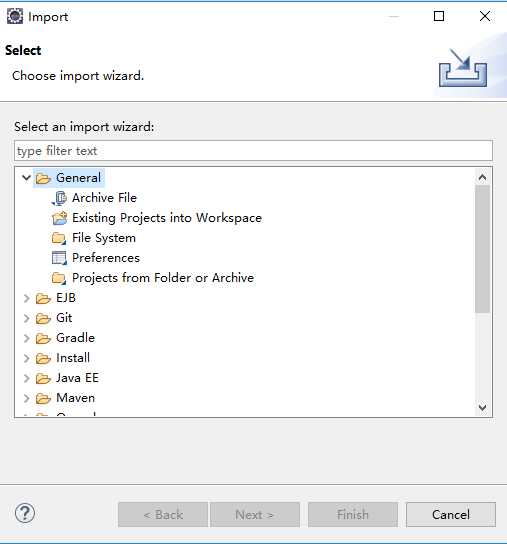The height and width of the screenshot is (544, 507).
Task: Click the type filter text field
Action: click(253, 151)
